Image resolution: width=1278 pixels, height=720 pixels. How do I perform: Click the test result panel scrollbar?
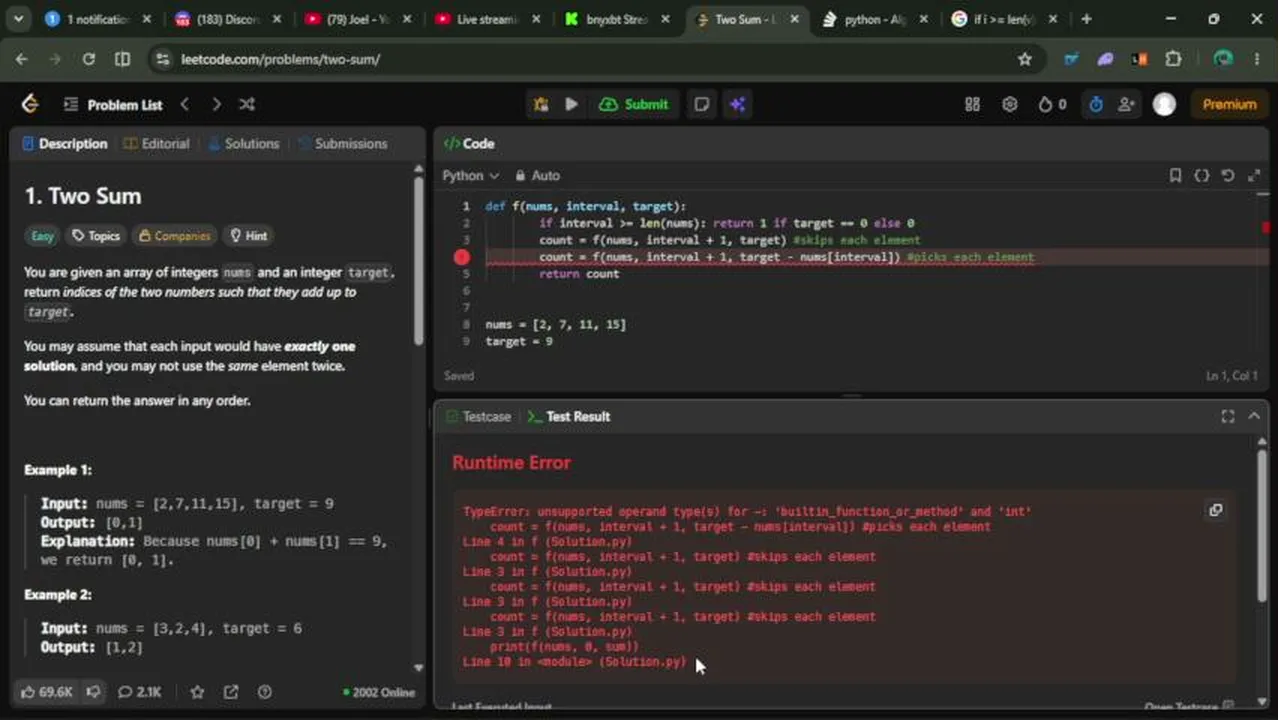[1262, 525]
